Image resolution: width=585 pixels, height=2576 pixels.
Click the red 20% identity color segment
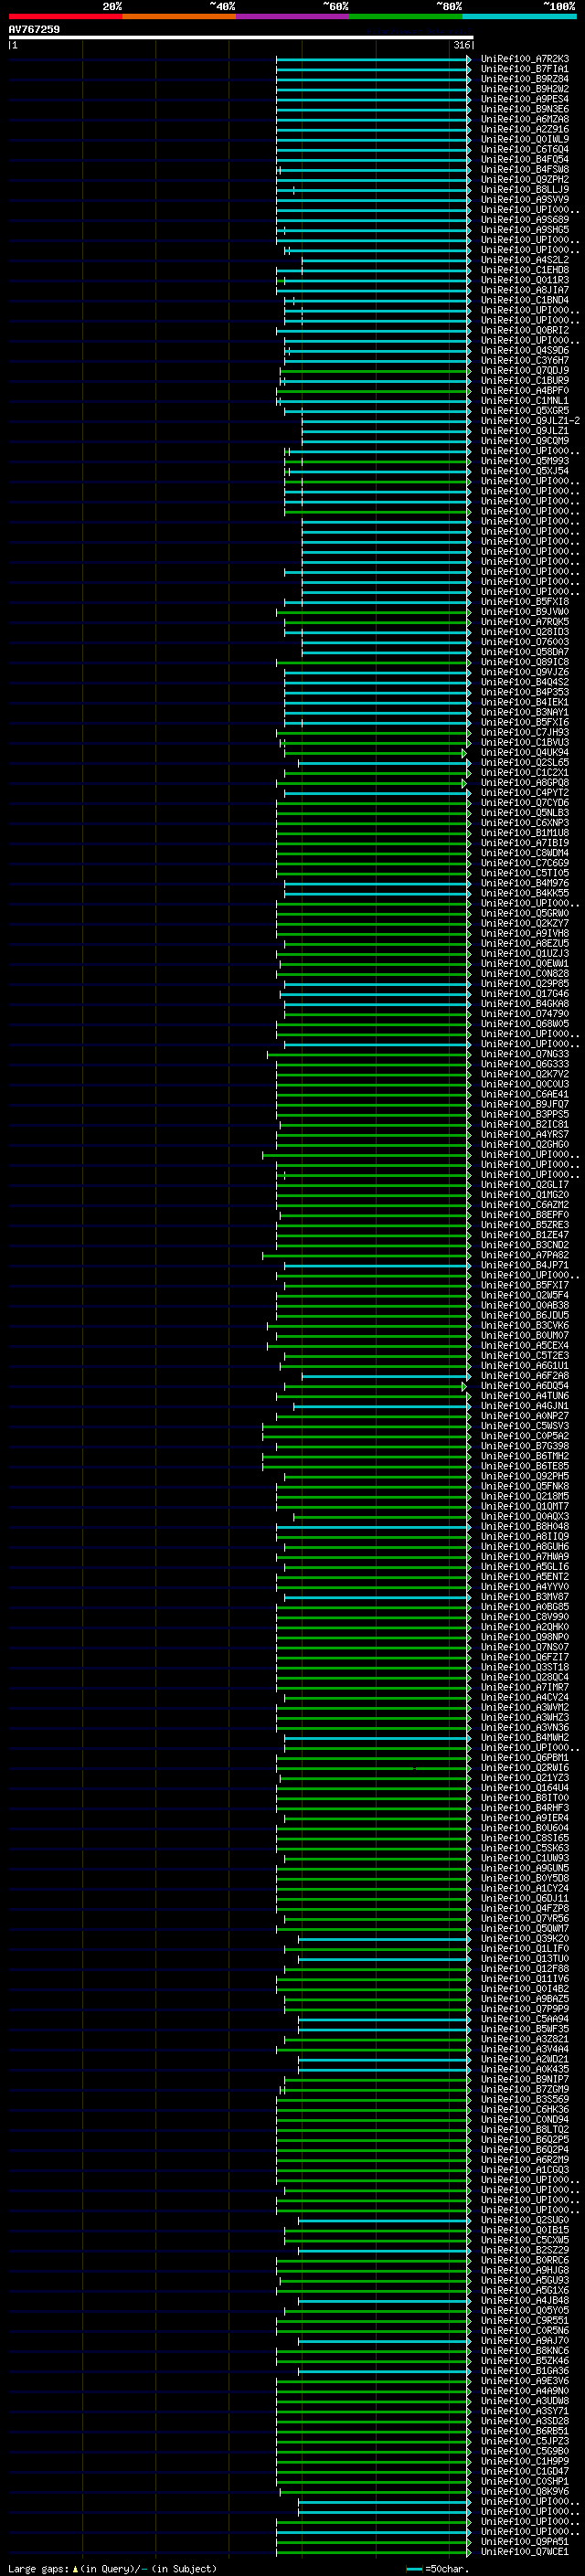click(x=65, y=16)
